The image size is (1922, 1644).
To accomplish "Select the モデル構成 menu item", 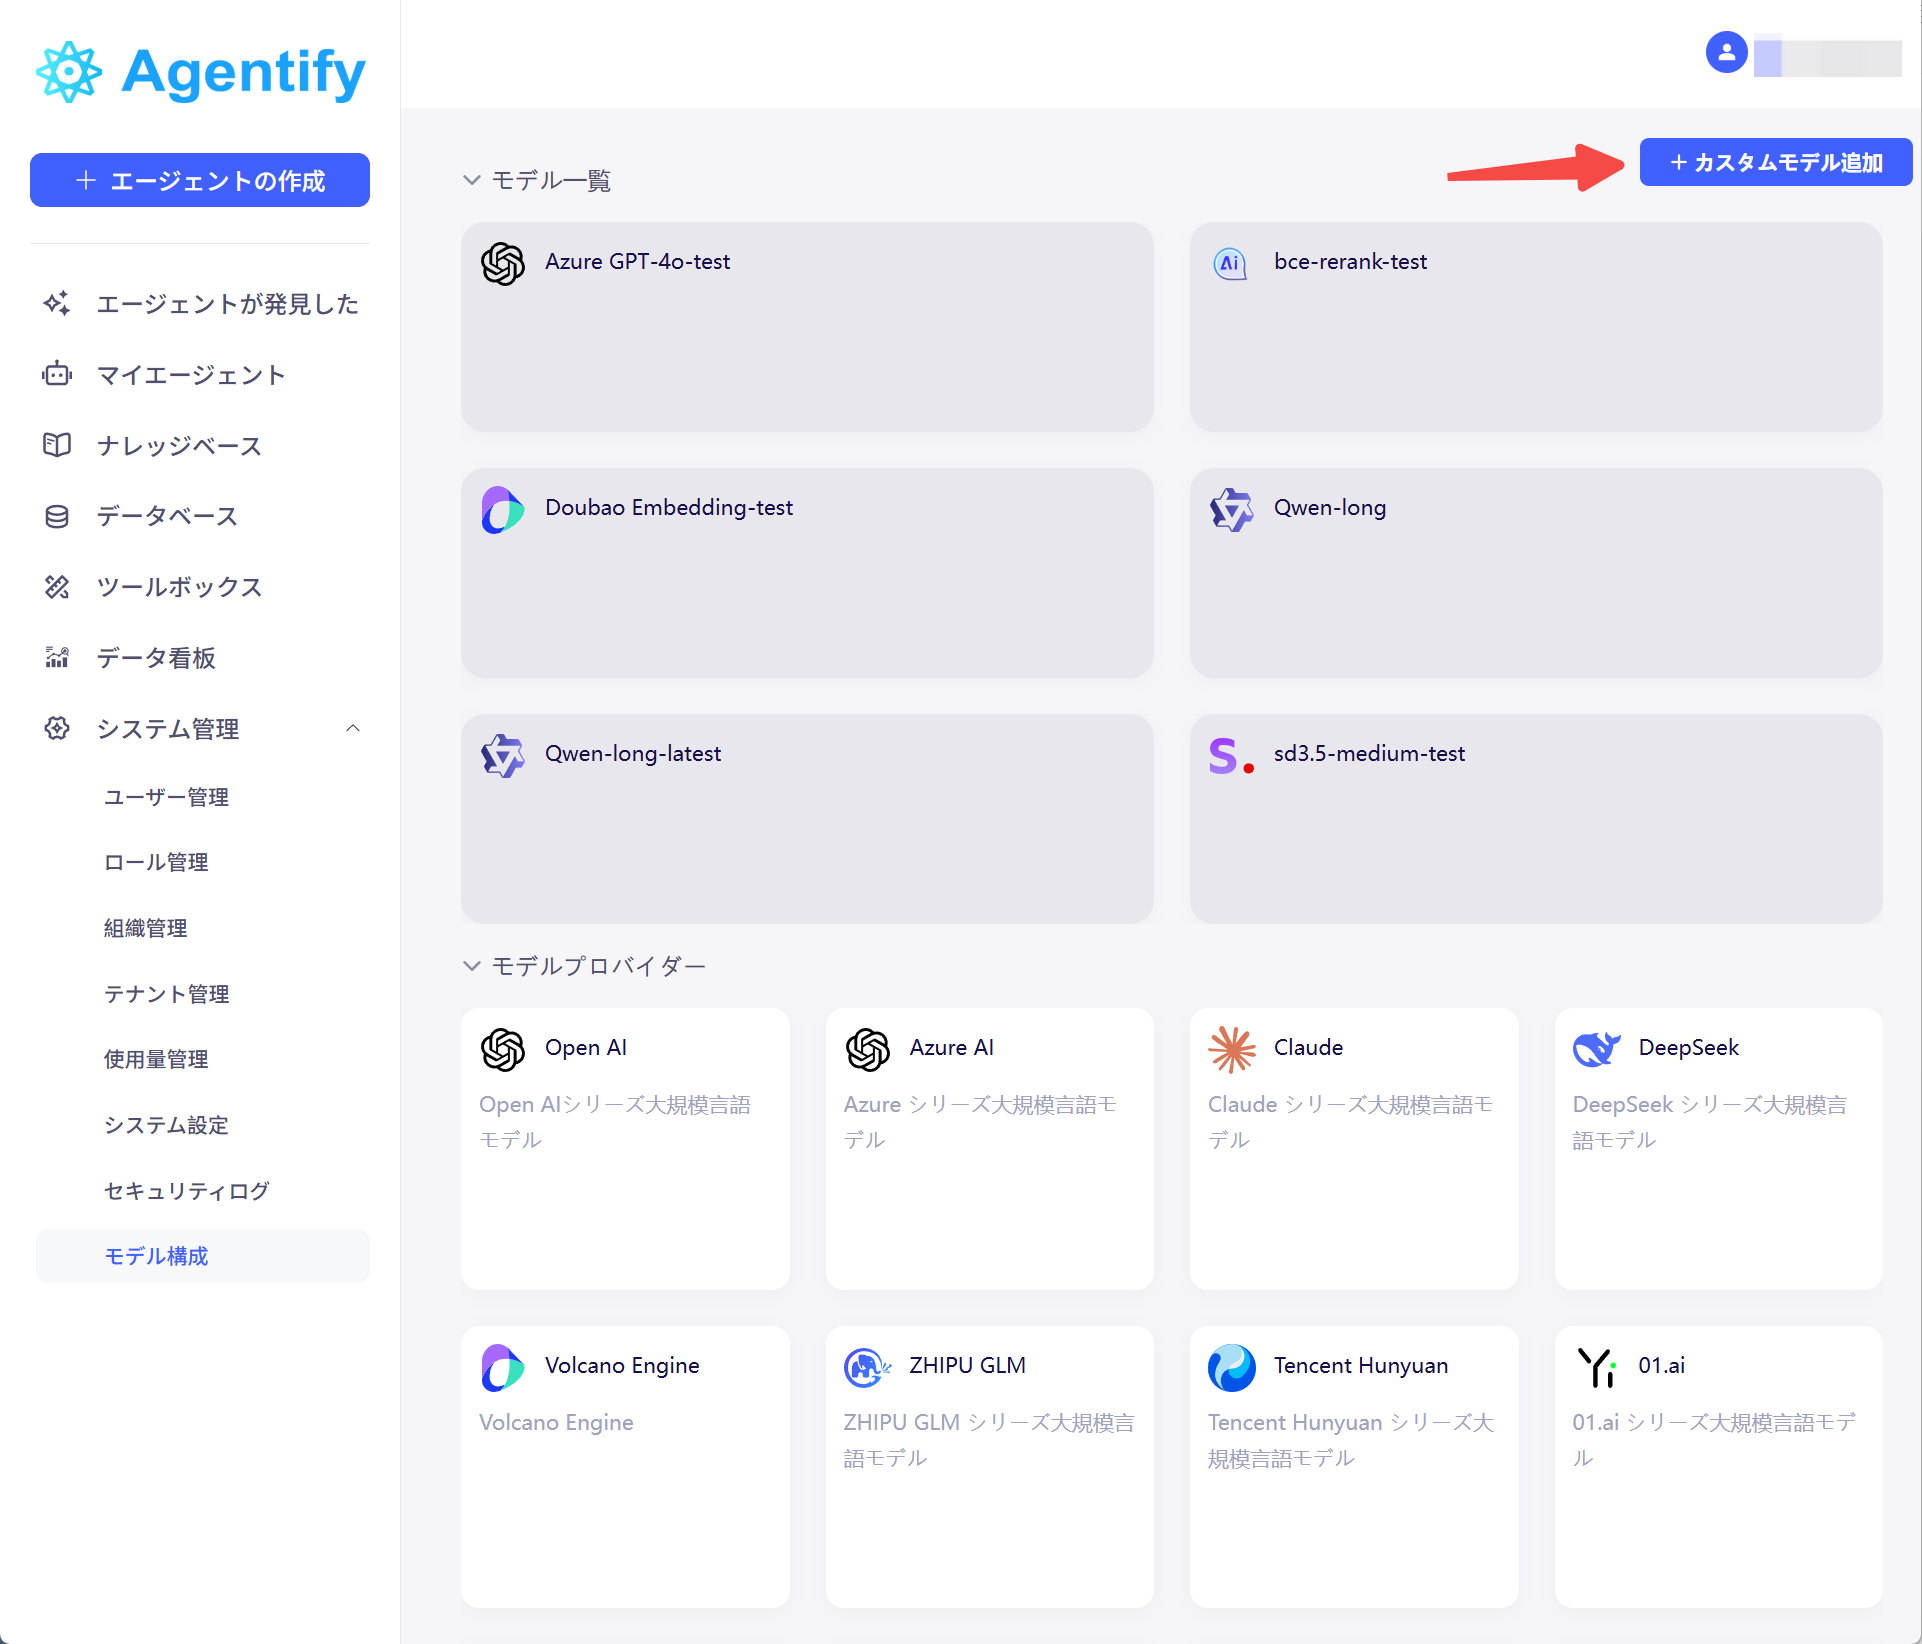I will click(x=157, y=1256).
